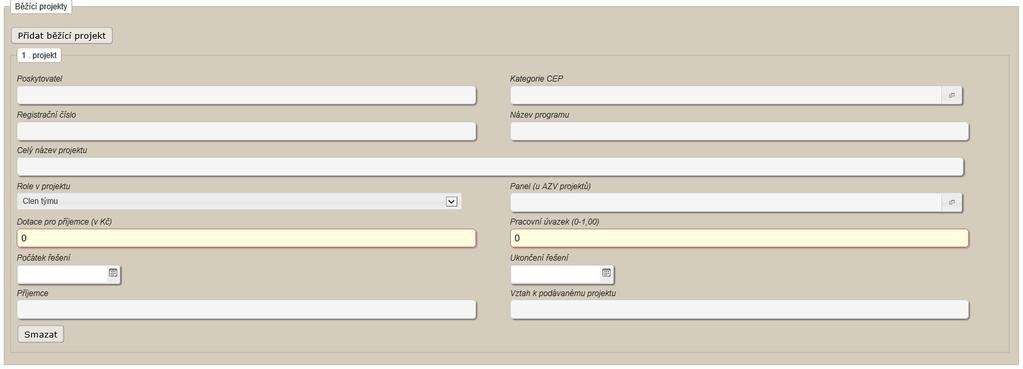Open the calendar icon for Ukončení řešení
The image size is (1023, 369).
[606, 274]
